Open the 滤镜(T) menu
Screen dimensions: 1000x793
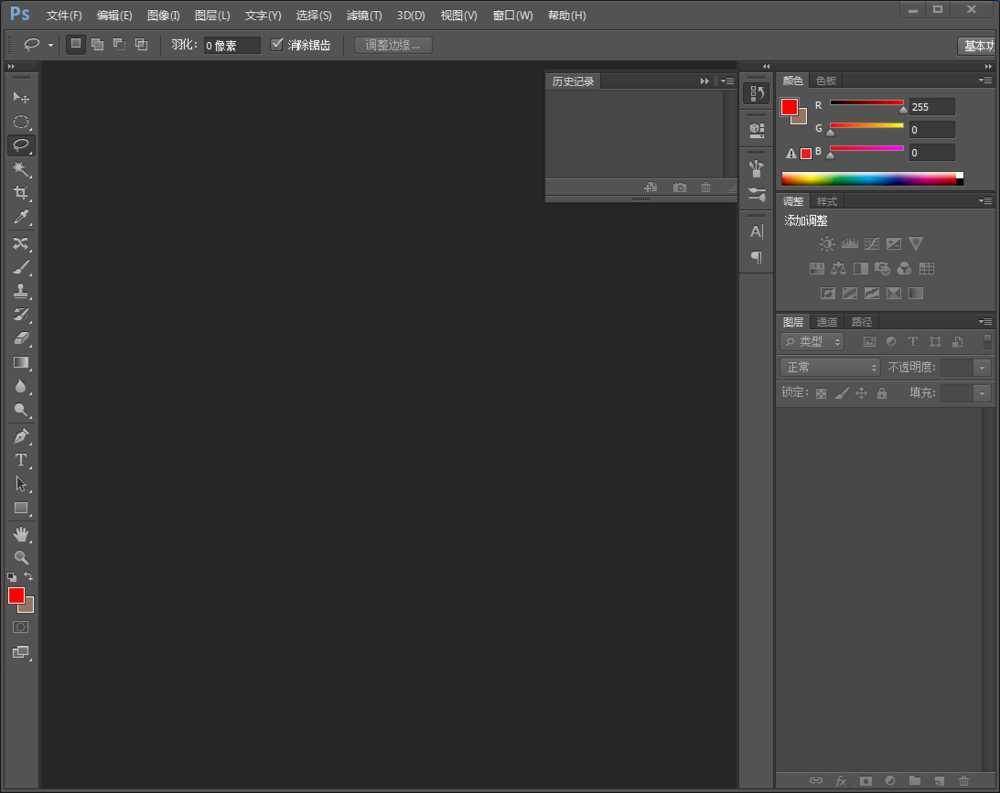pos(364,15)
